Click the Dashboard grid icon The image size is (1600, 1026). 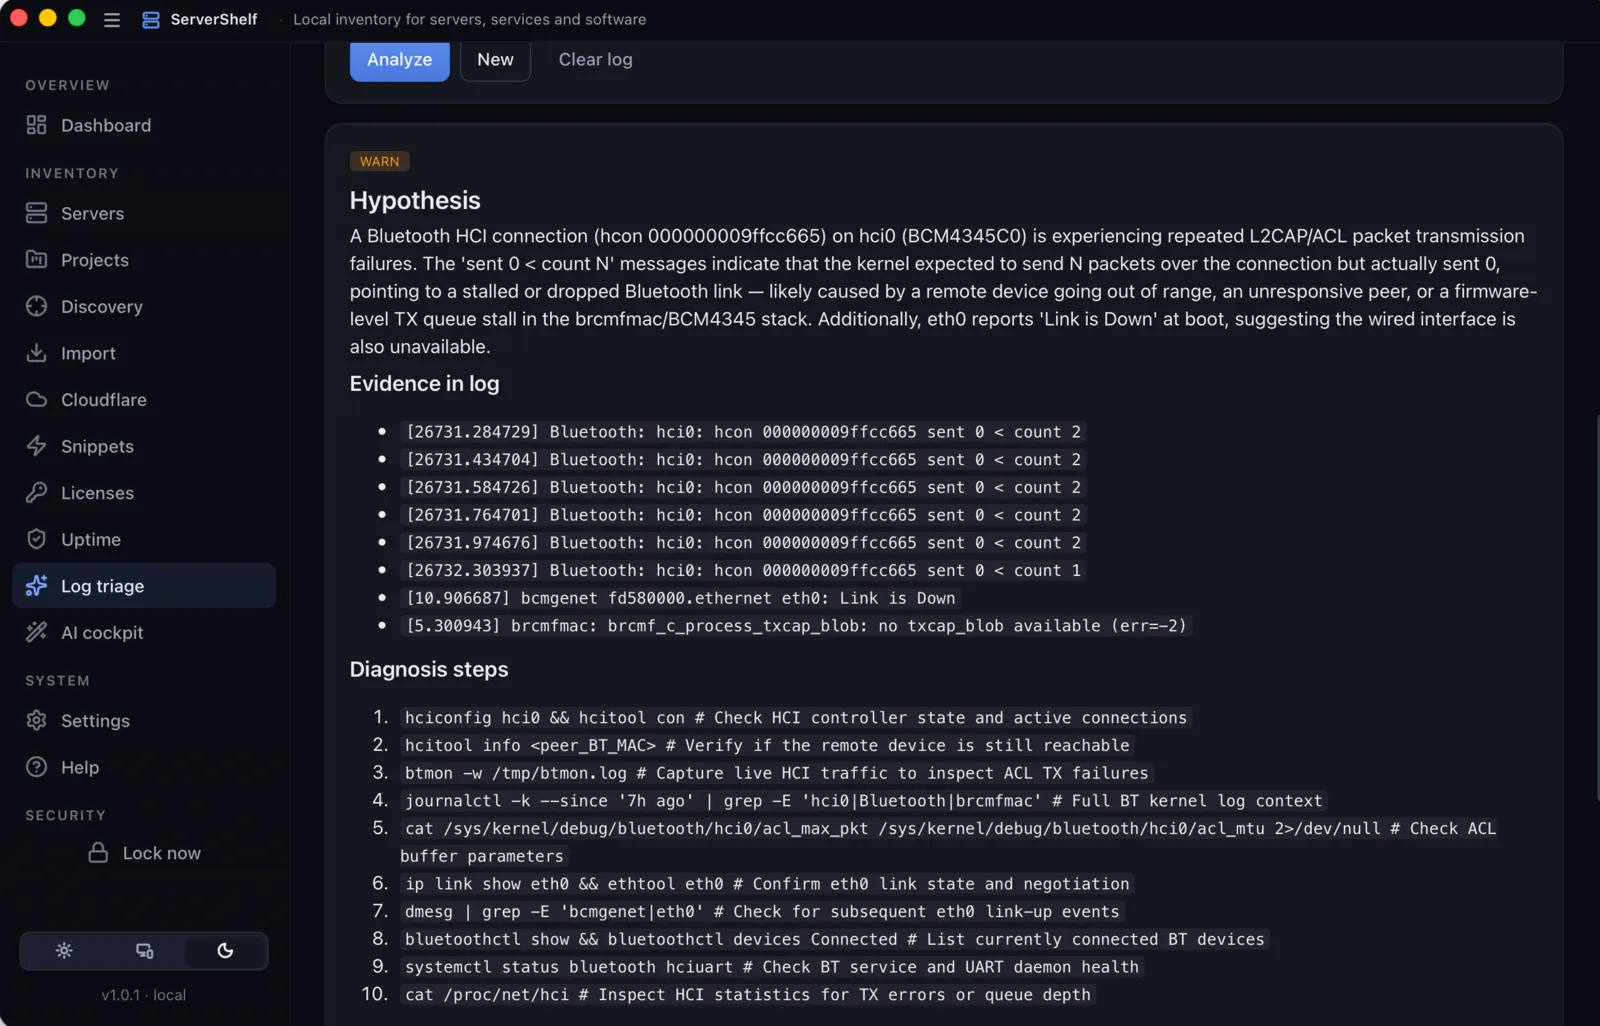(x=37, y=125)
